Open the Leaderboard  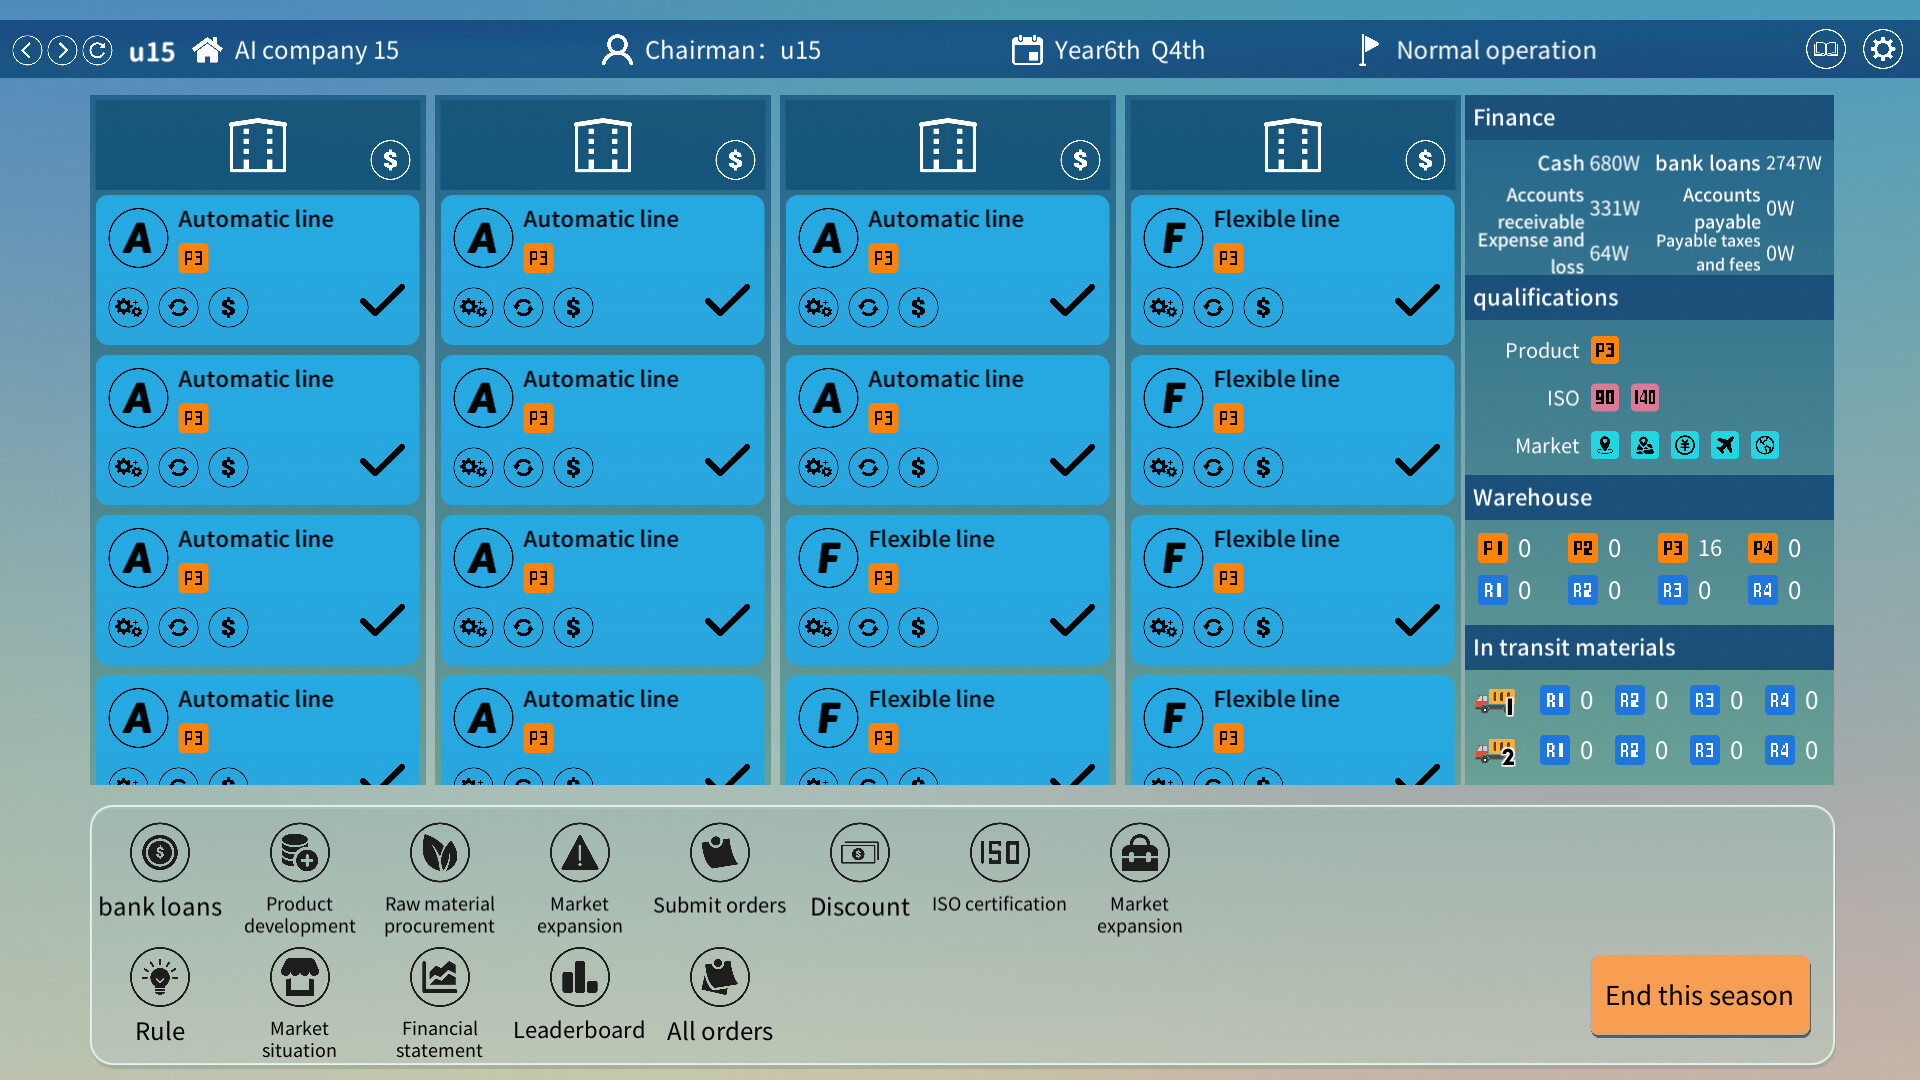pos(579,977)
